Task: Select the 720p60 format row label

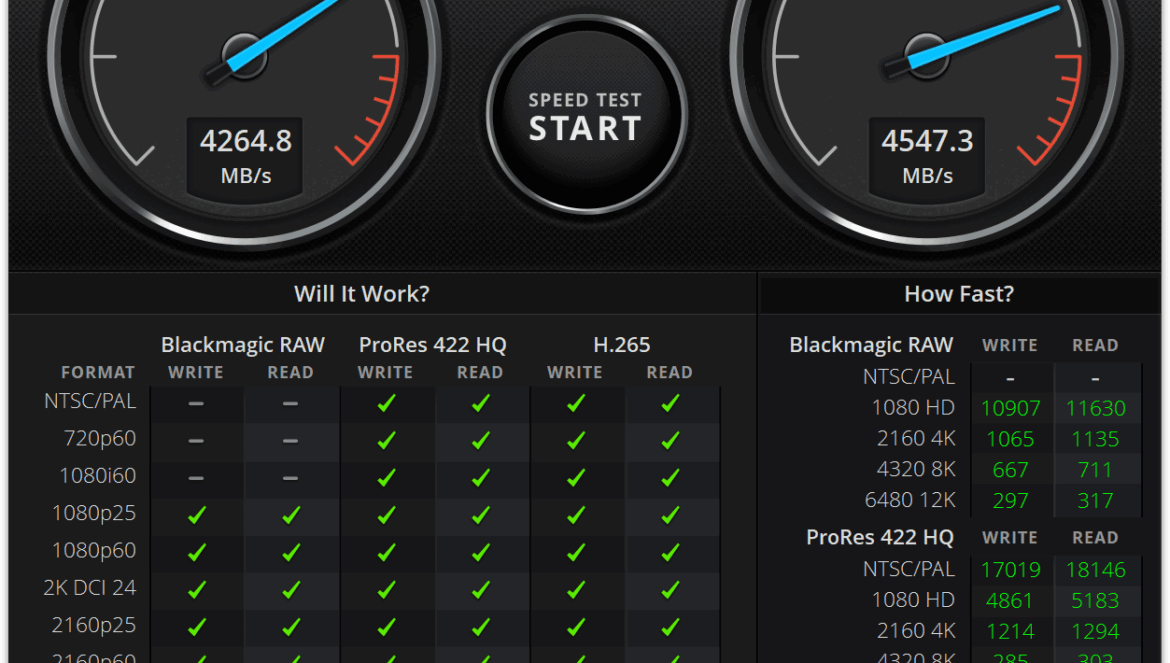Action: pyautogui.click(x=100, y=439)
